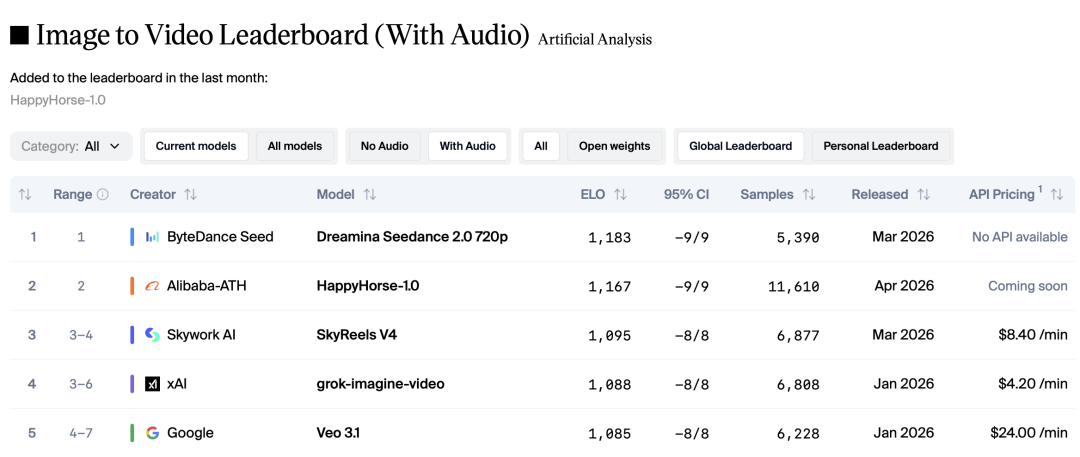This screenshot has height=457, width=1080.
Task: Click ByteDance Seed purple color bar
Action: click(132, 237)
